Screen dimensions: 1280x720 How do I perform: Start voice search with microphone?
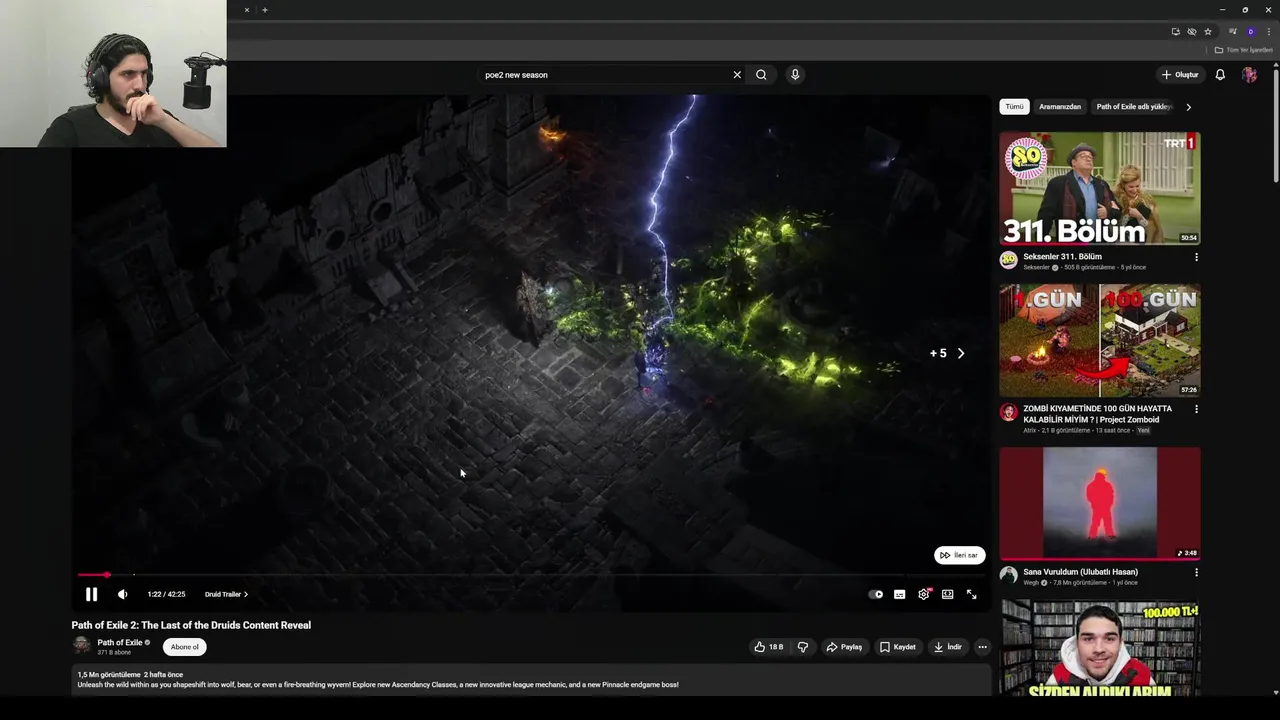point(795,75)
